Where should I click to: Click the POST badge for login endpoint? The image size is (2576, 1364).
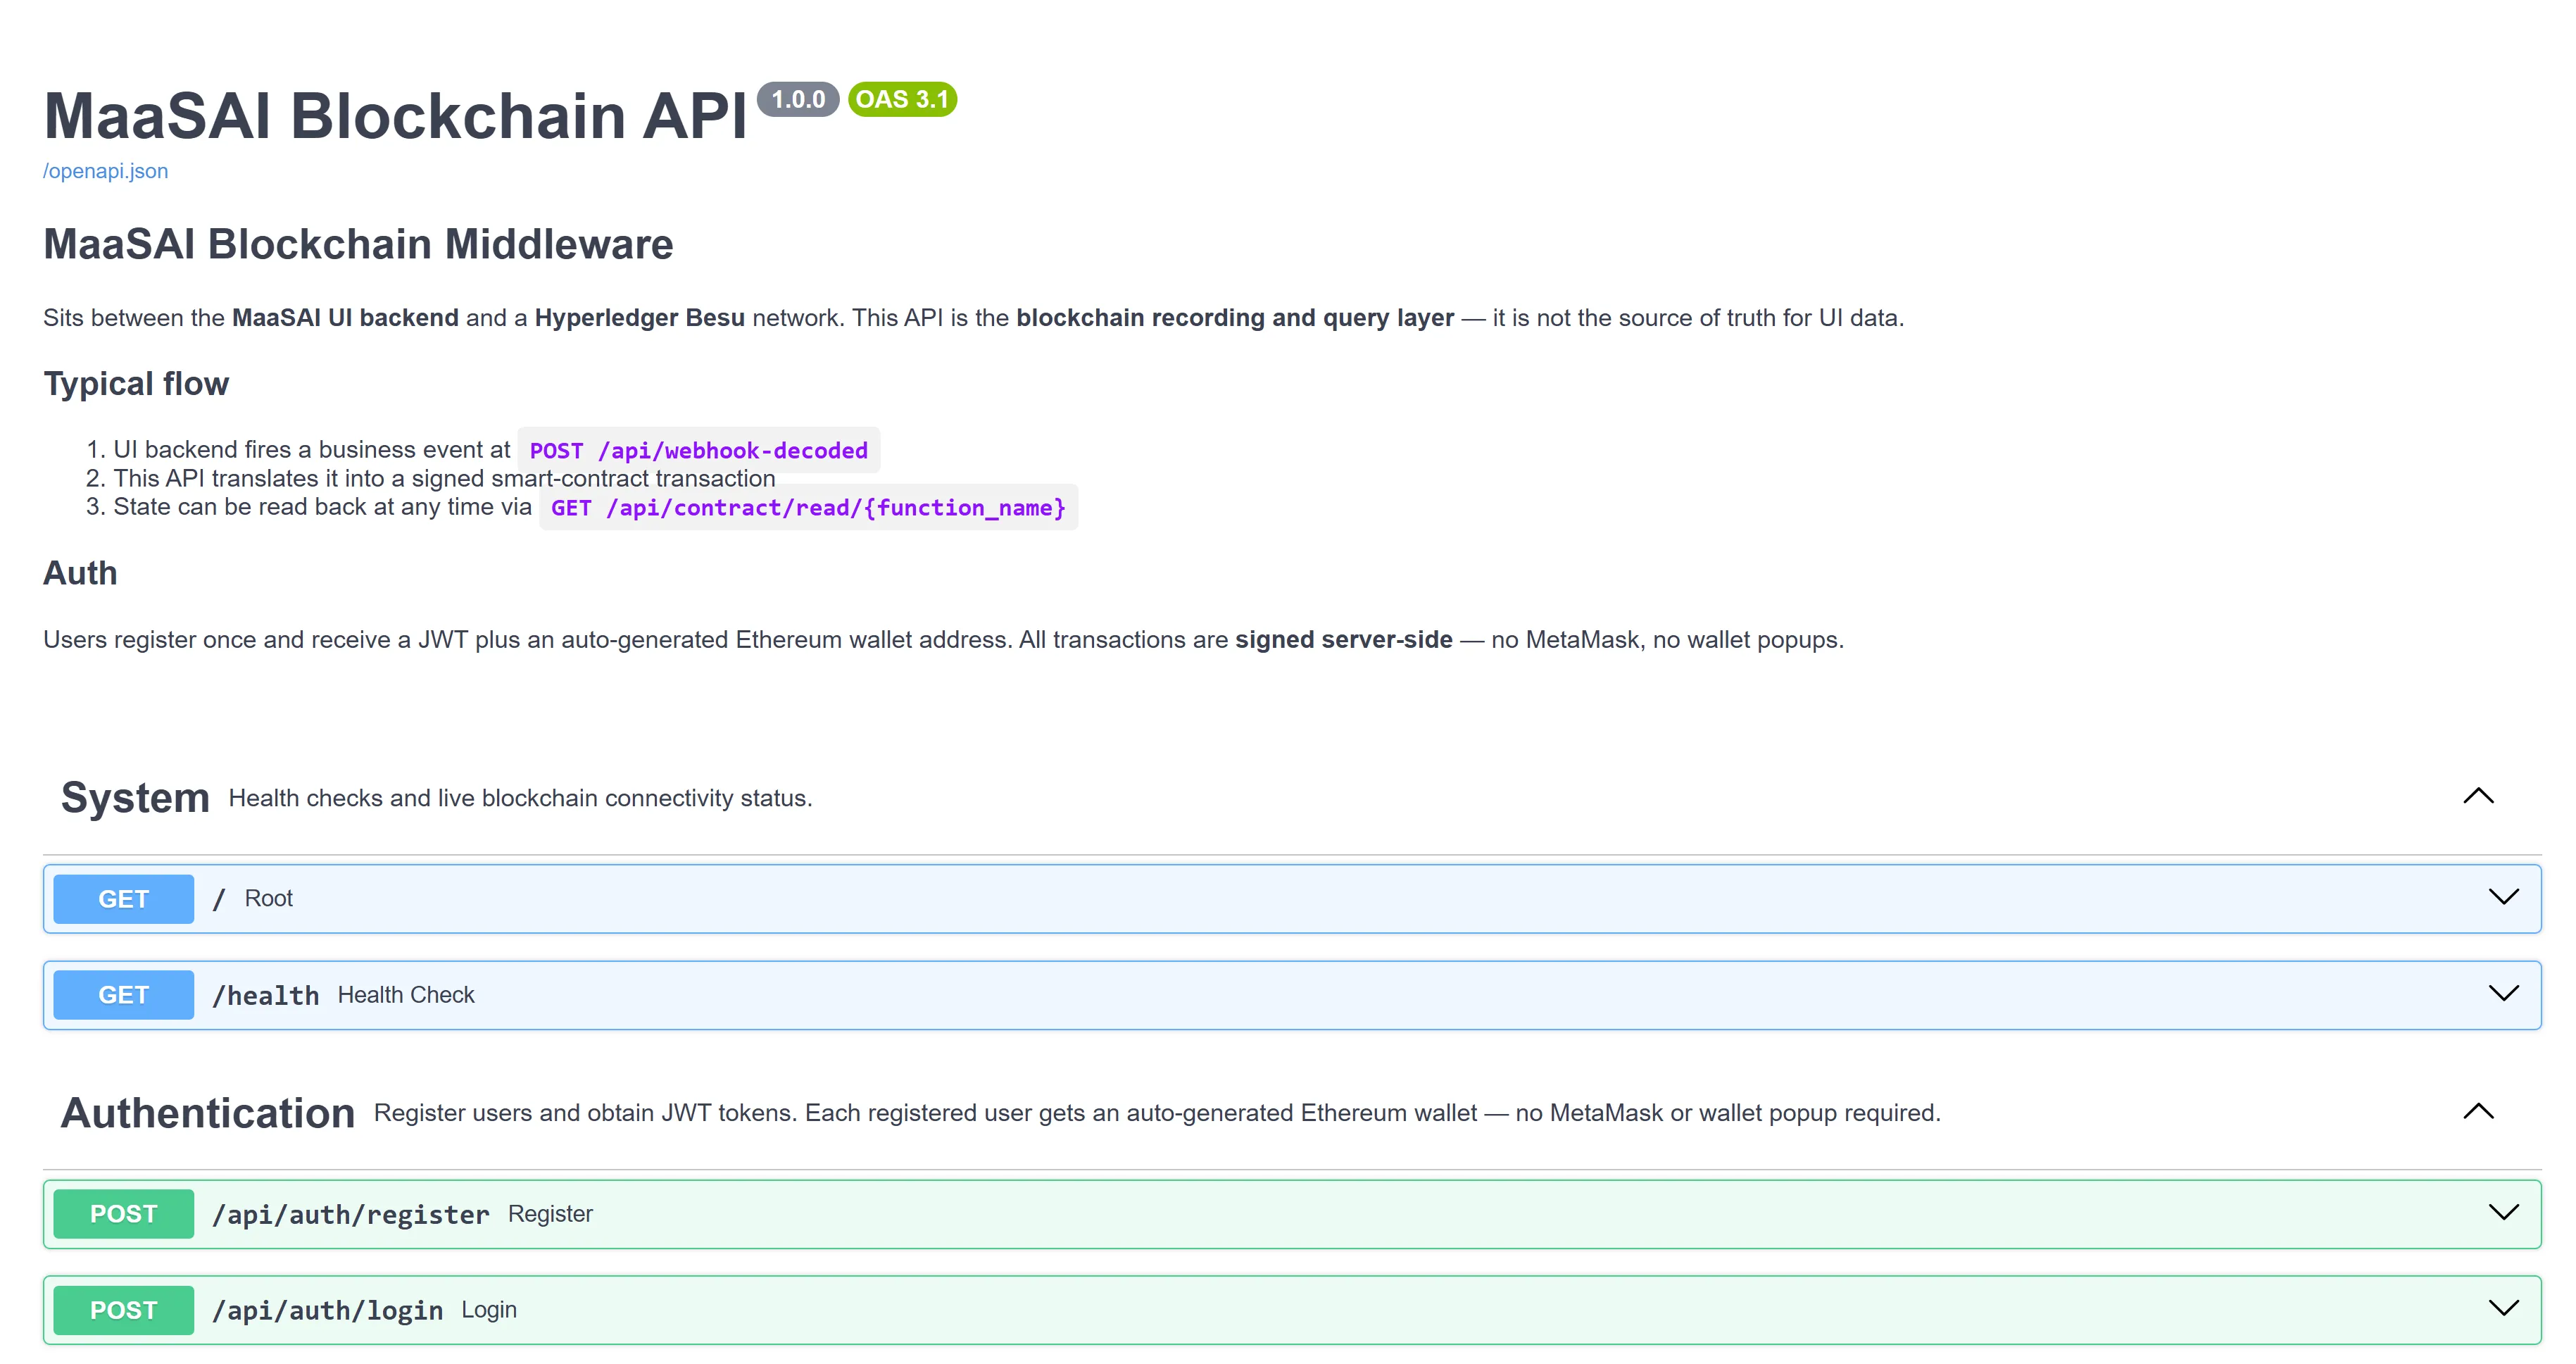click(x=124, y=1310)
